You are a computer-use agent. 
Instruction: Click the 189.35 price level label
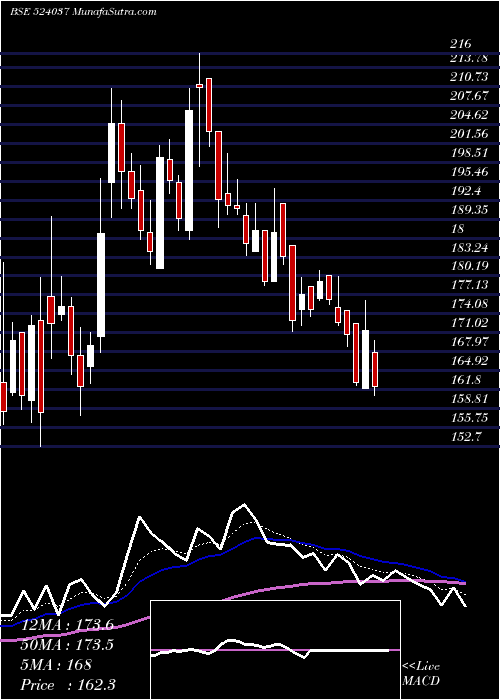coord(469,210)
